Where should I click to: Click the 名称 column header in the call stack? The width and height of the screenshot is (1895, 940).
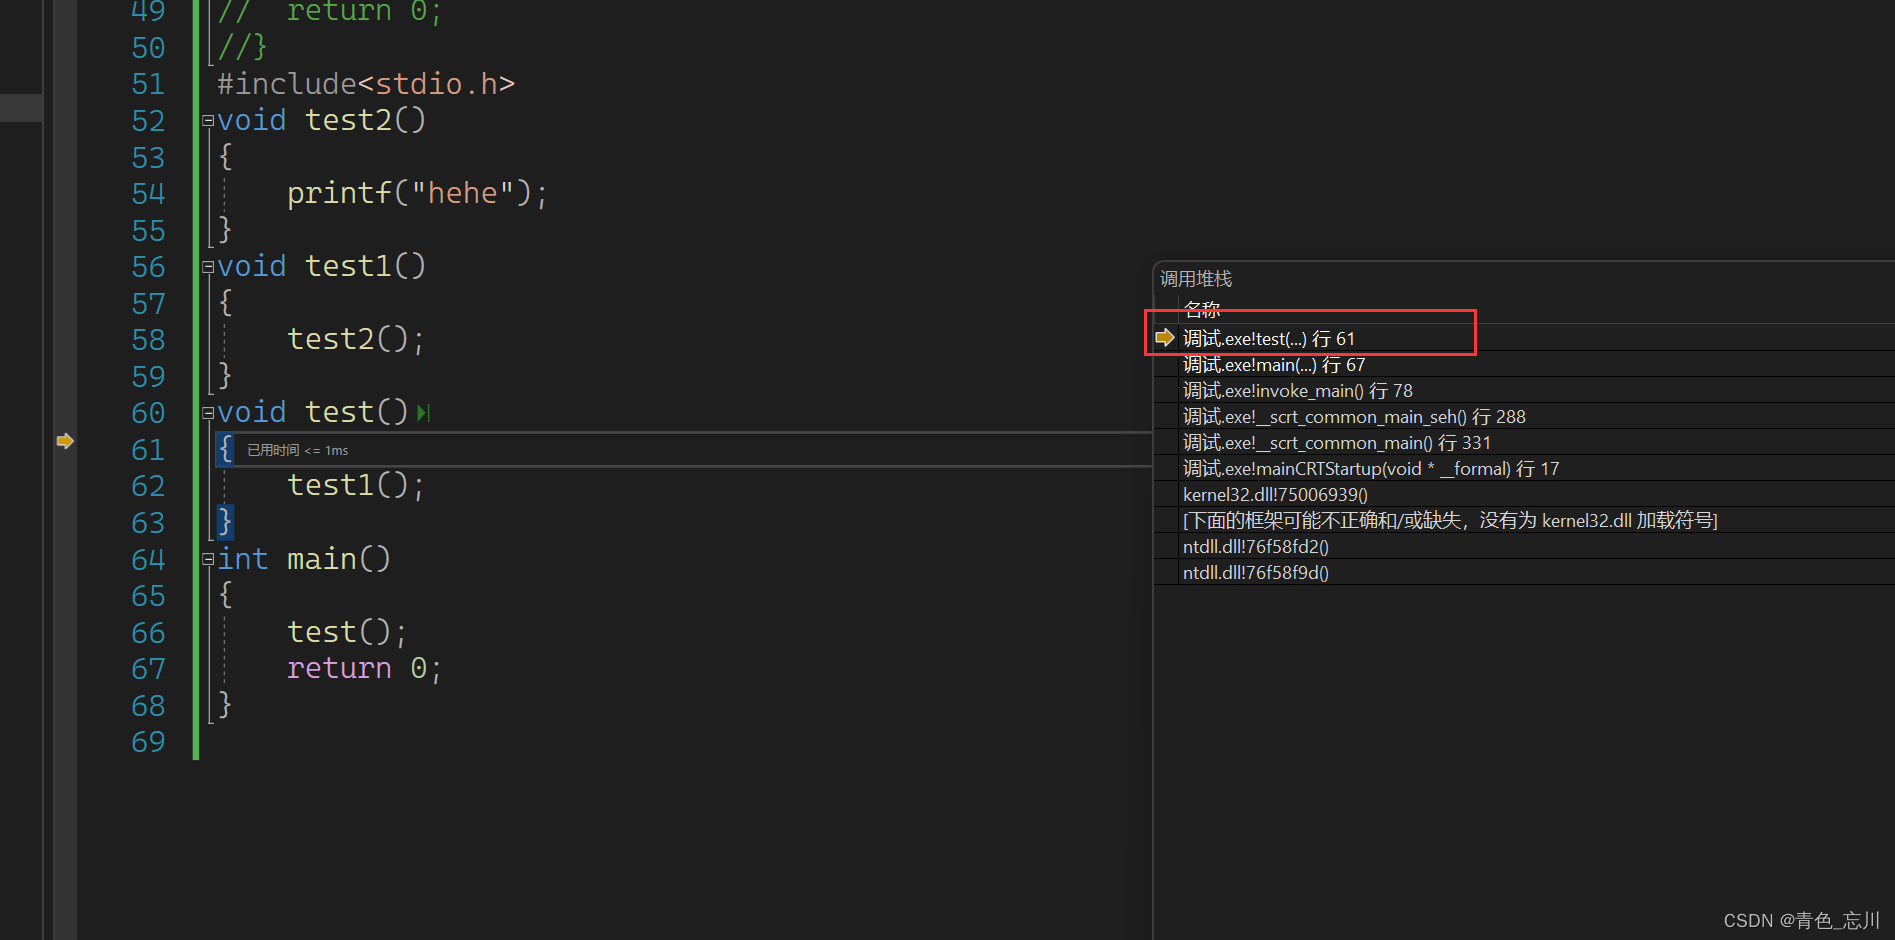[x=1202, y=309]
